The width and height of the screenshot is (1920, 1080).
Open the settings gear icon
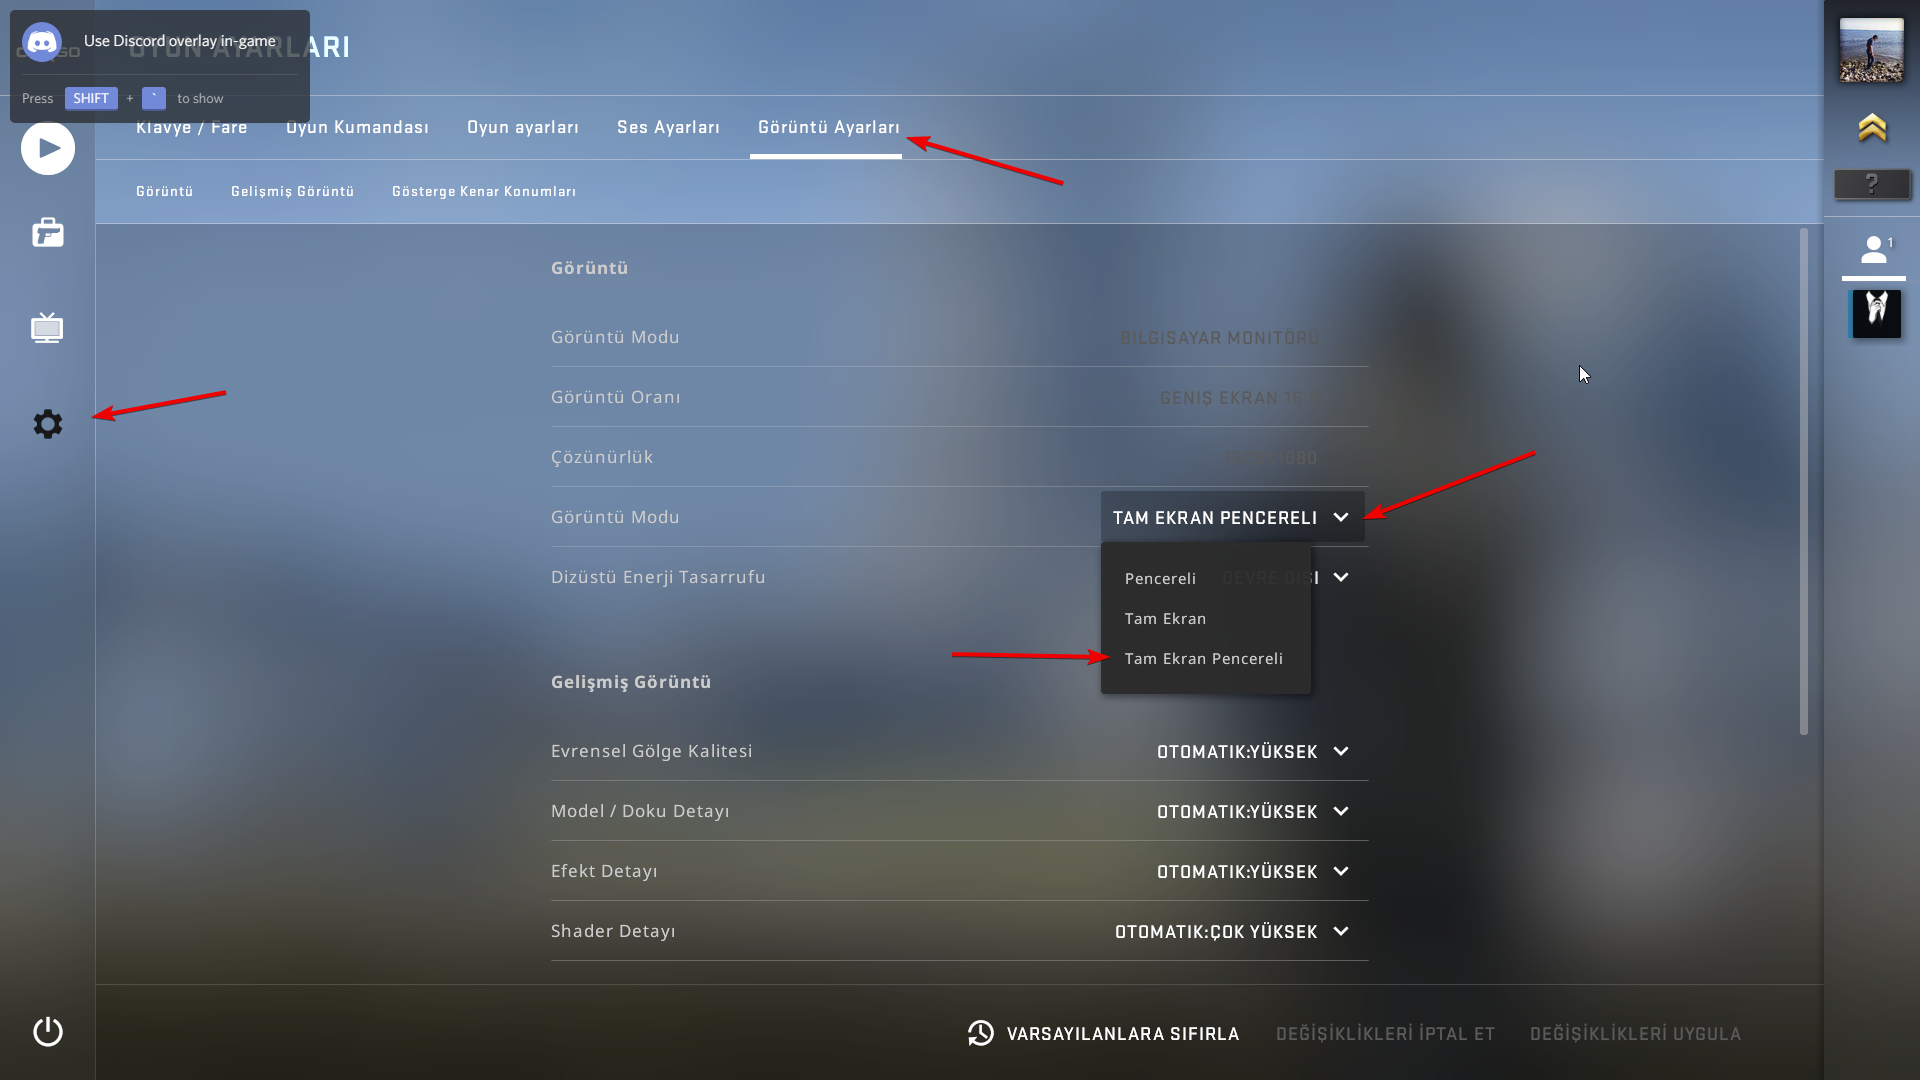pyautogui.click(x=48, y=424)
